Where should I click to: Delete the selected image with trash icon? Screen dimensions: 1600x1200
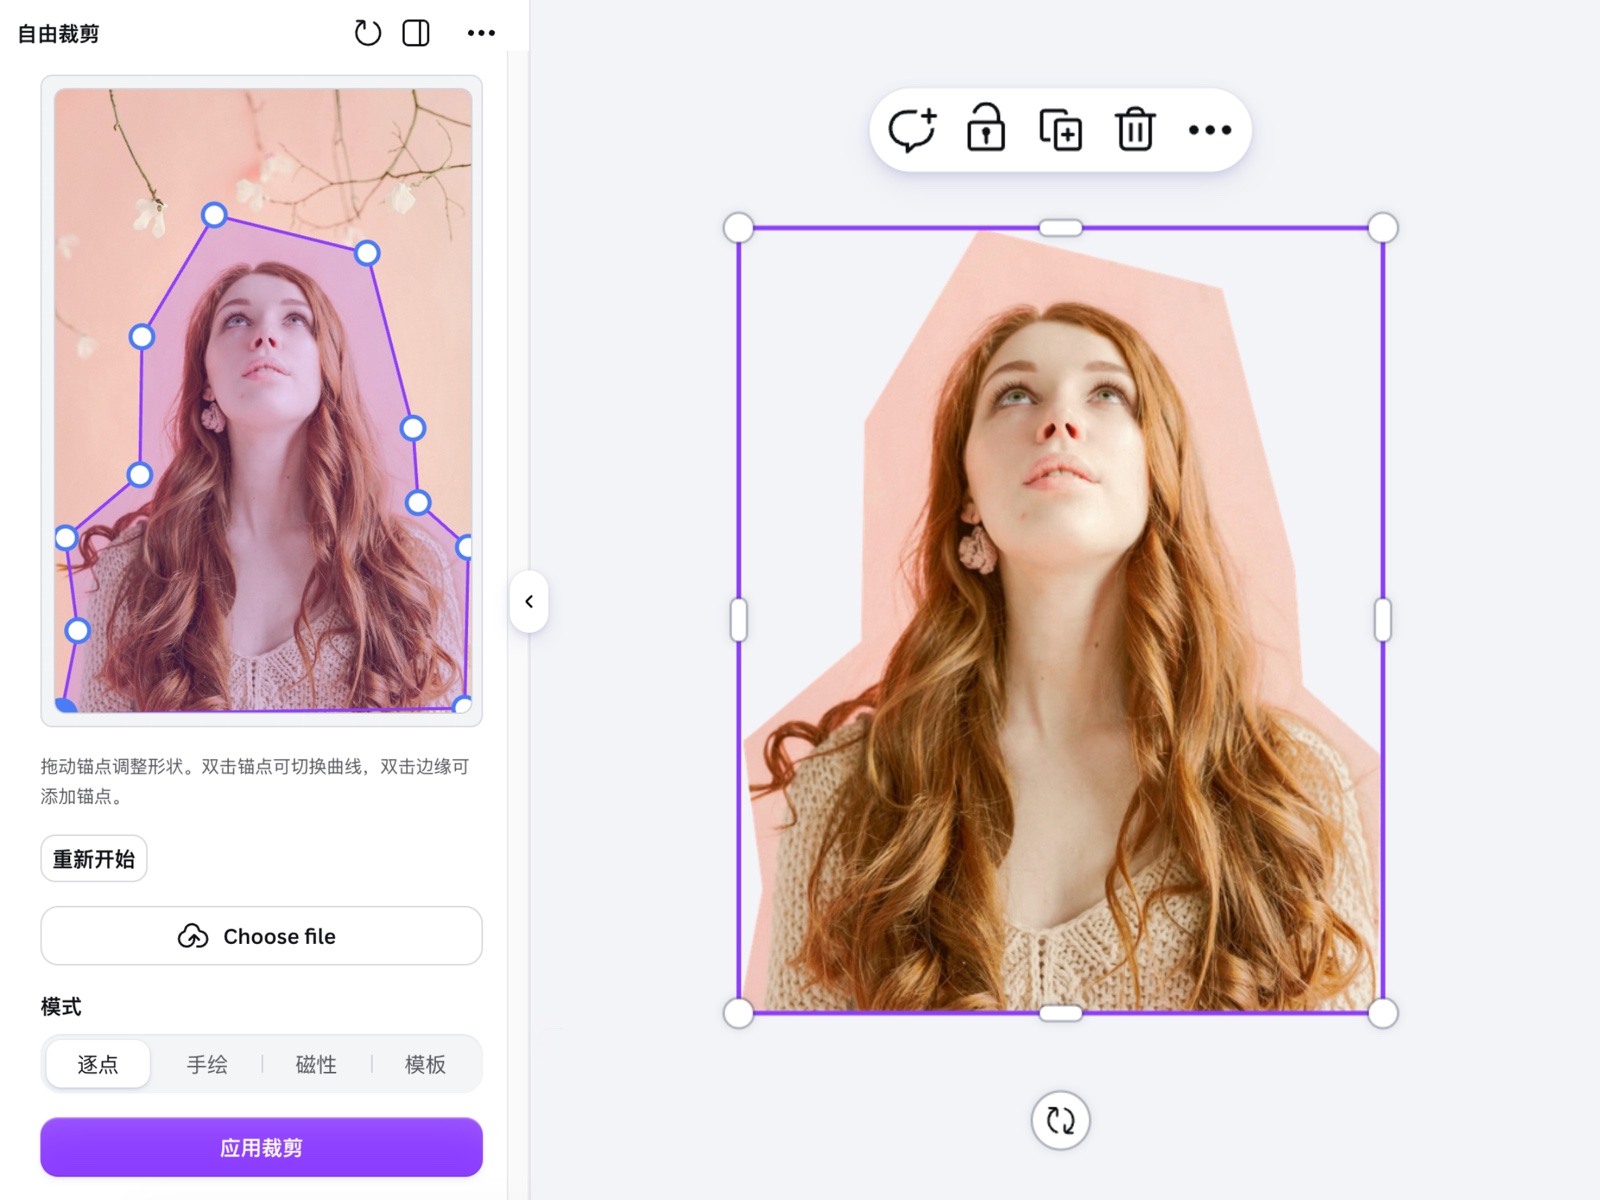(x=1135, y=129)
